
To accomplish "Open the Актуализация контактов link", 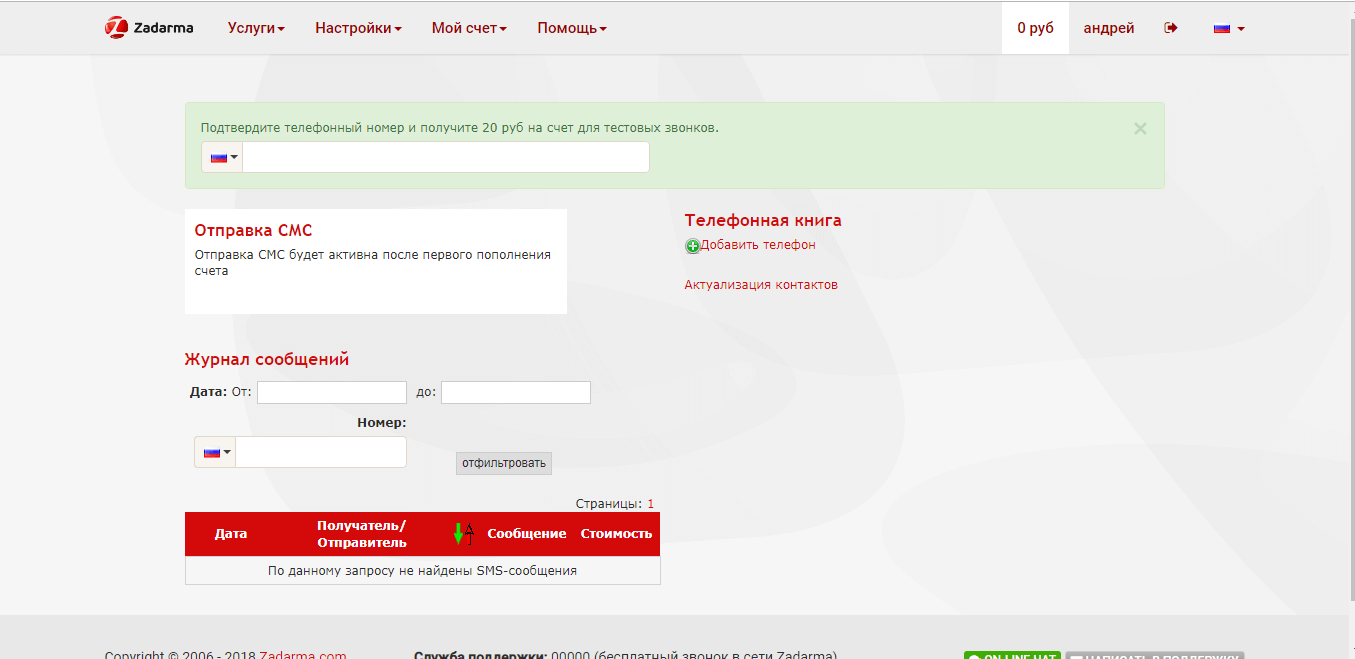I will 761,285.
